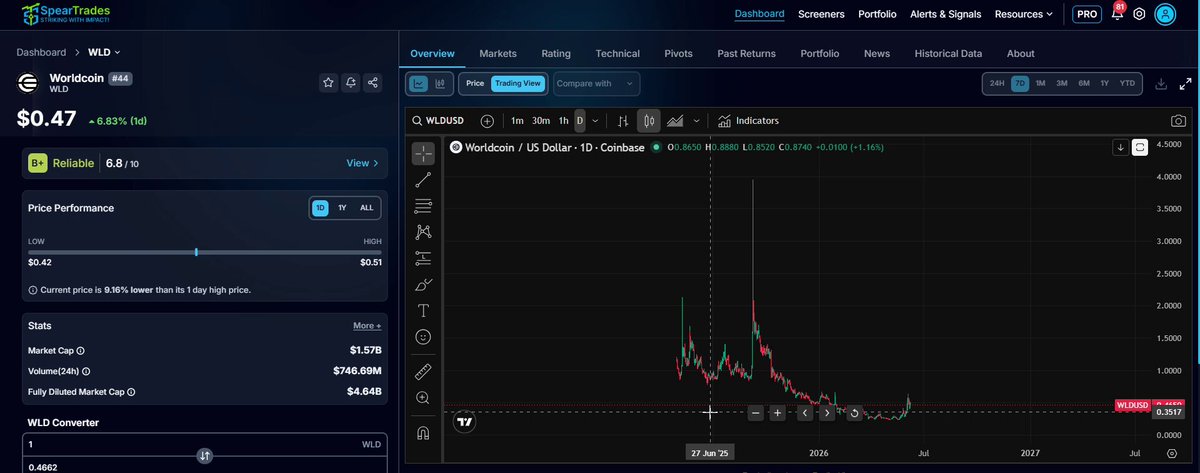Select the Trading View chart mode
The height and width of the screenshot is (473, 1200).
pos(518,84)
